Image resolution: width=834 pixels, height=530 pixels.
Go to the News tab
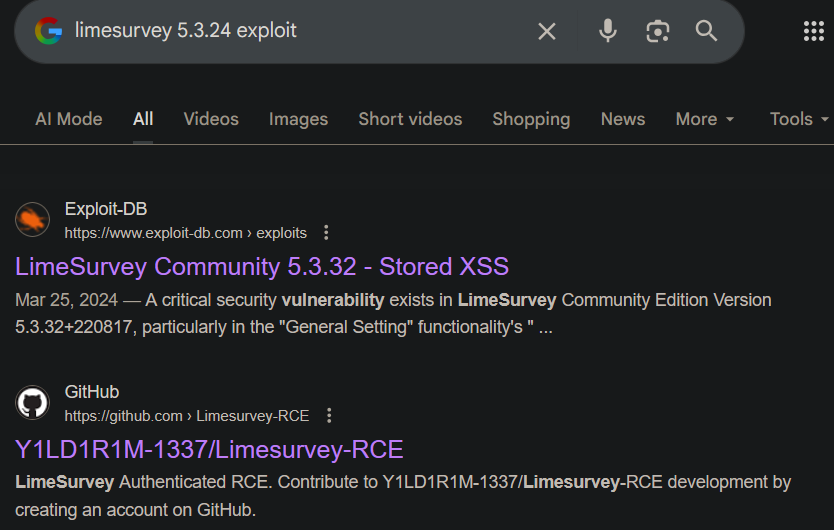[622, 119]
